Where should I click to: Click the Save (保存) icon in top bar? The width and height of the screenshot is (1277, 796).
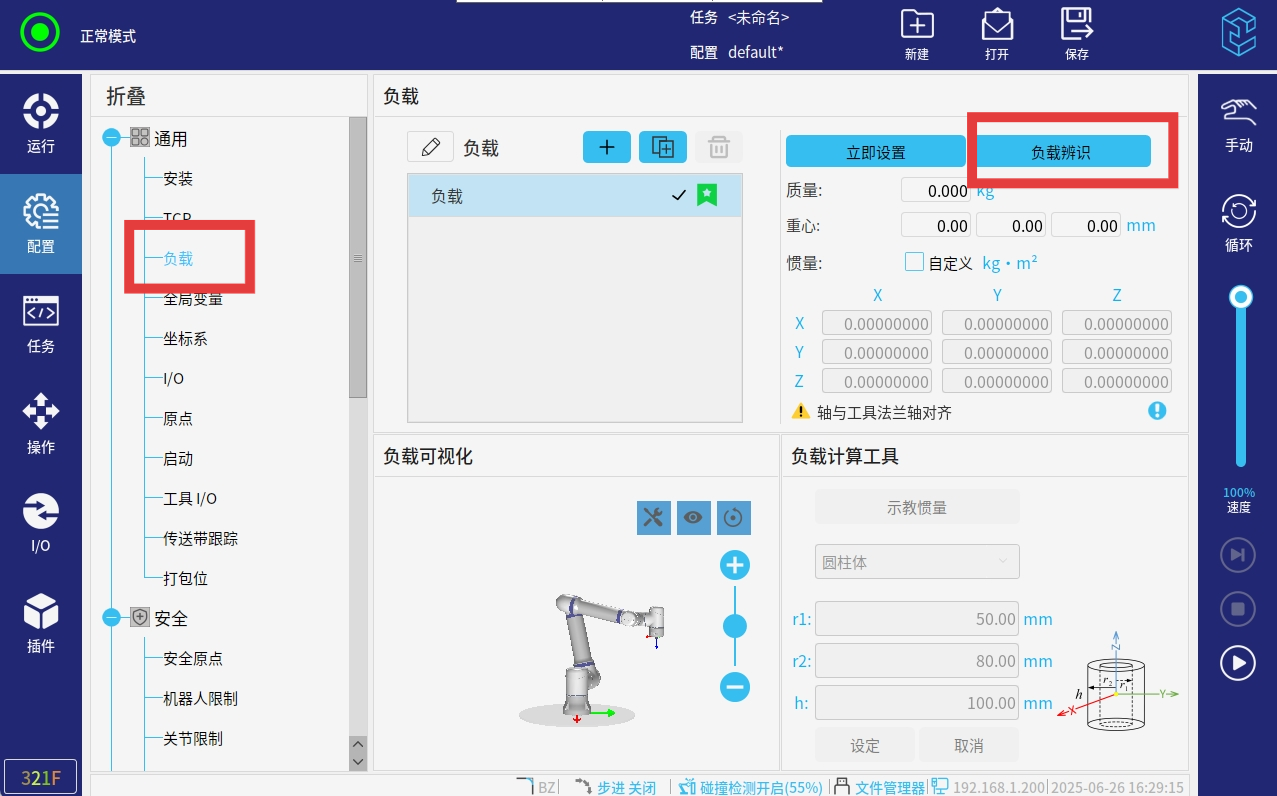1076,33
